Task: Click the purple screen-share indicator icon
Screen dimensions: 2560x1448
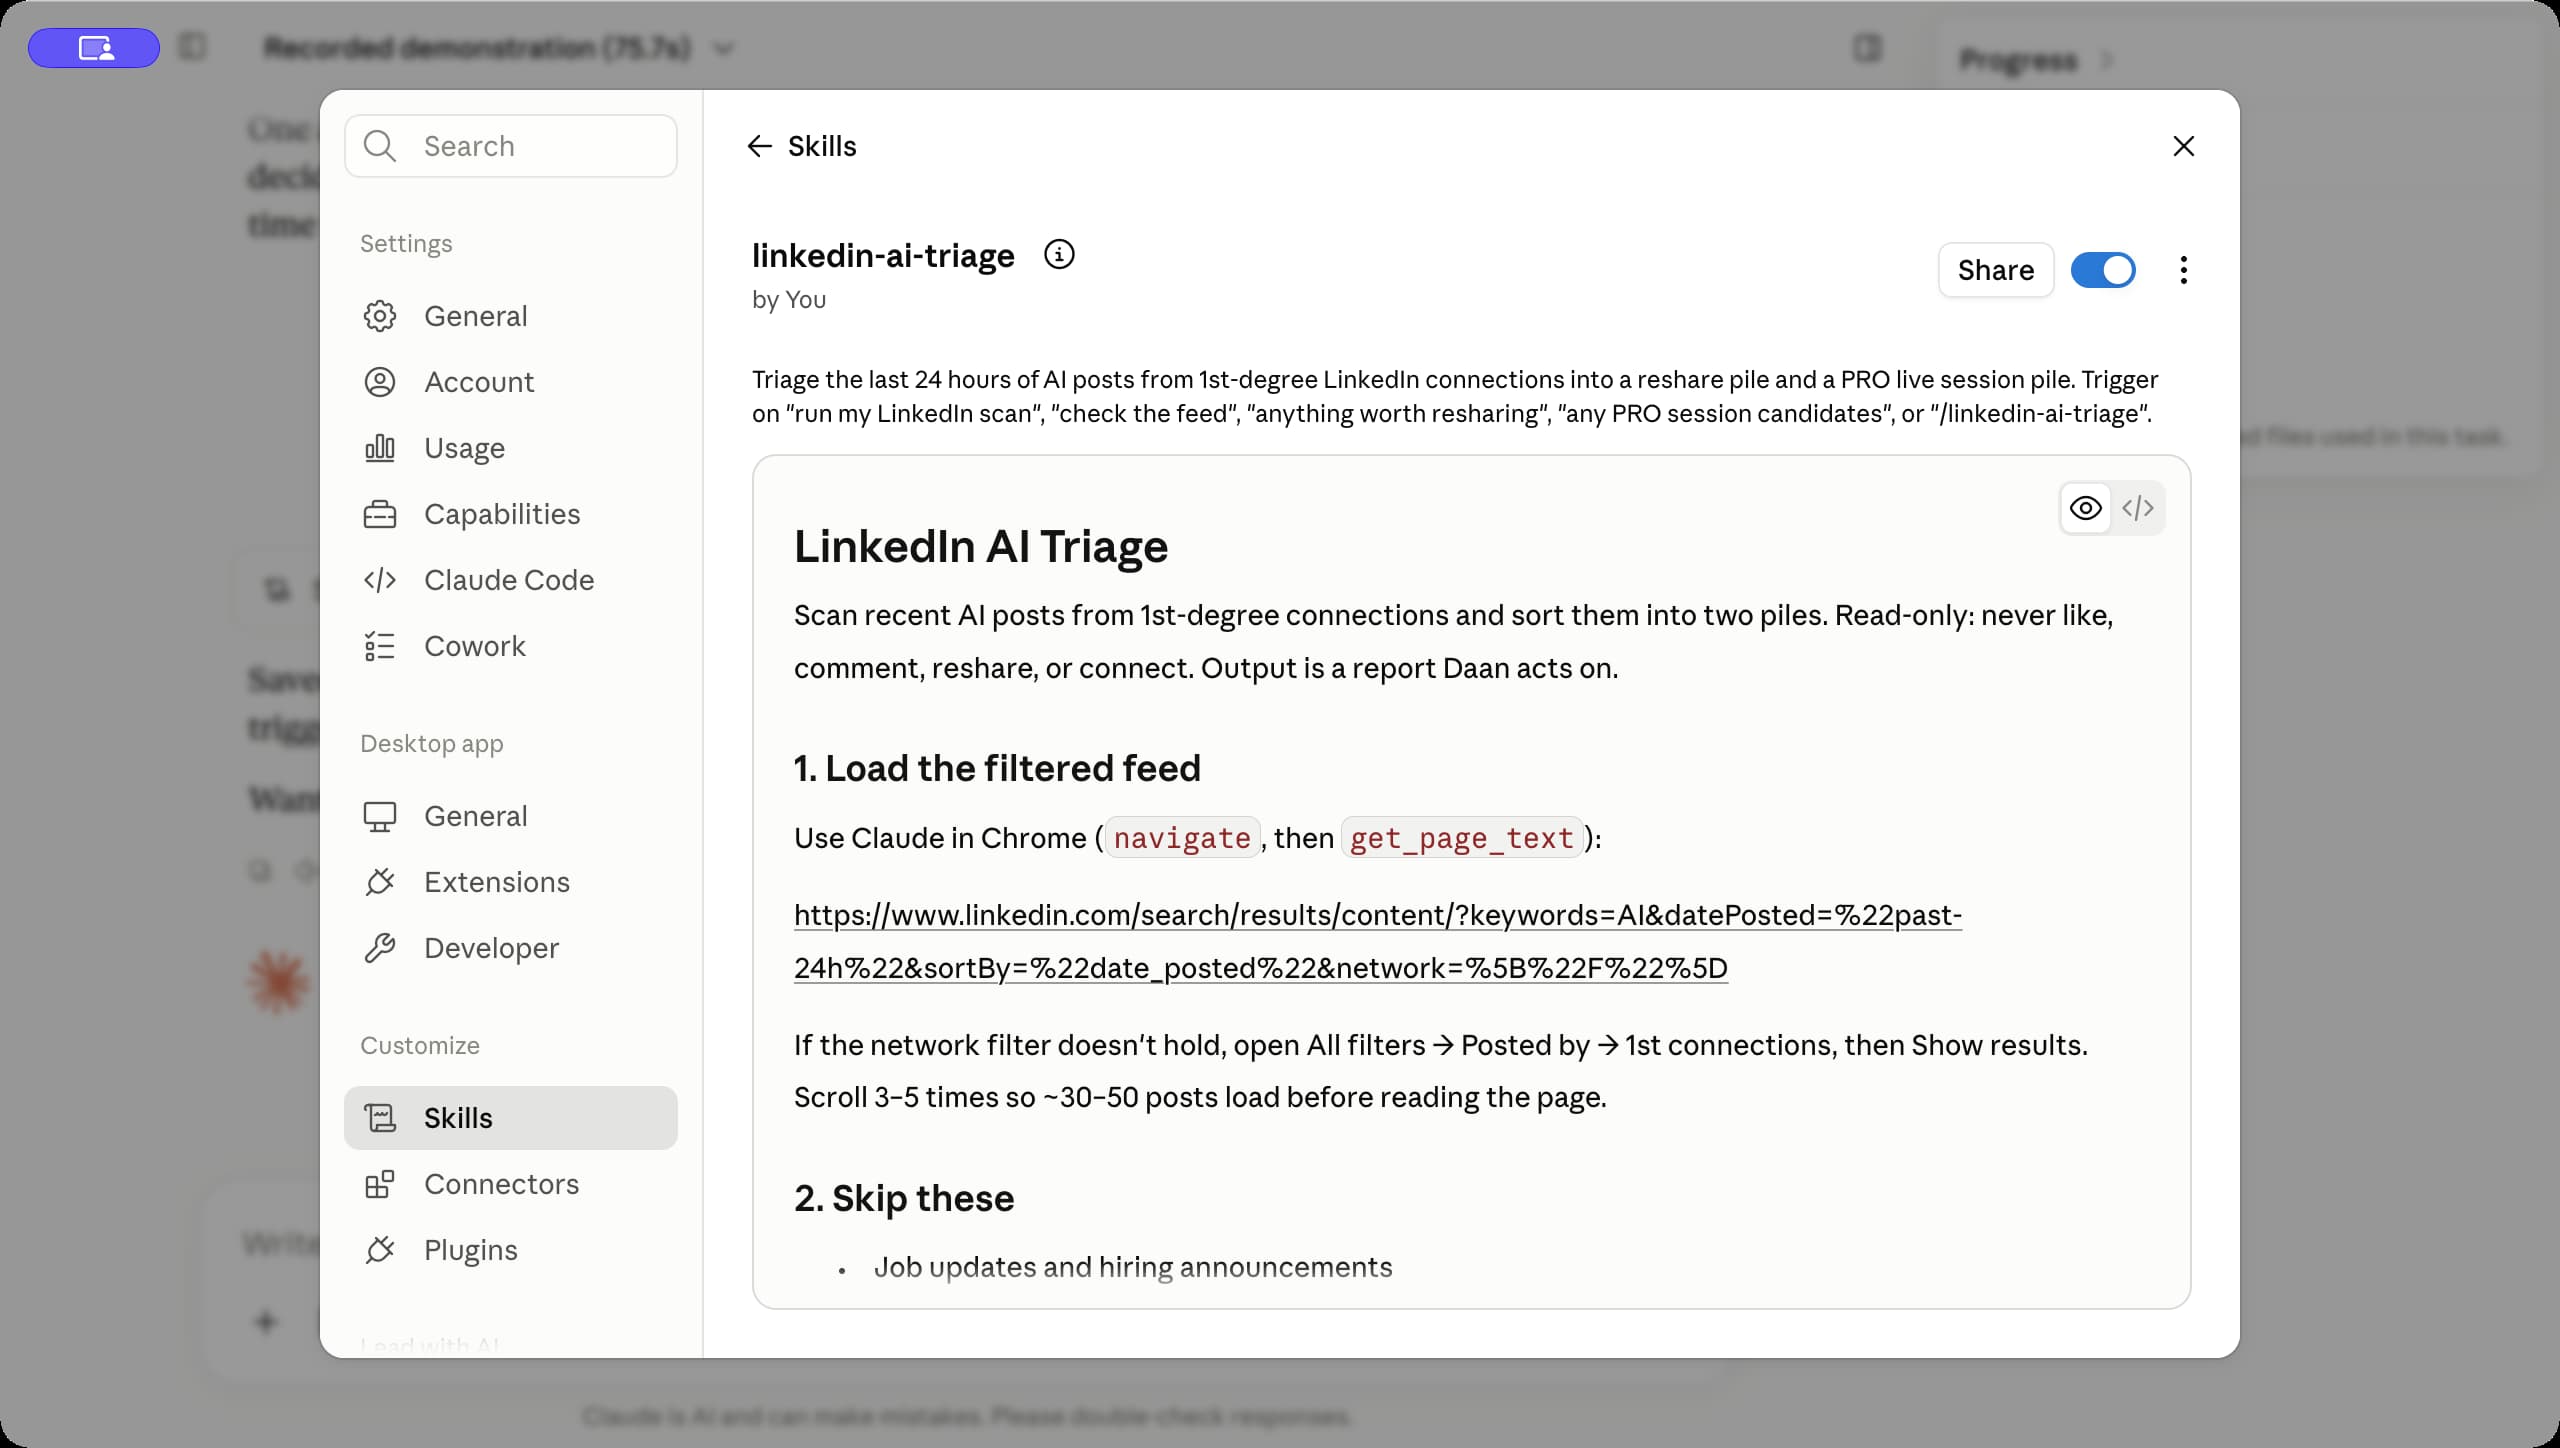Action: click(94, 48)
